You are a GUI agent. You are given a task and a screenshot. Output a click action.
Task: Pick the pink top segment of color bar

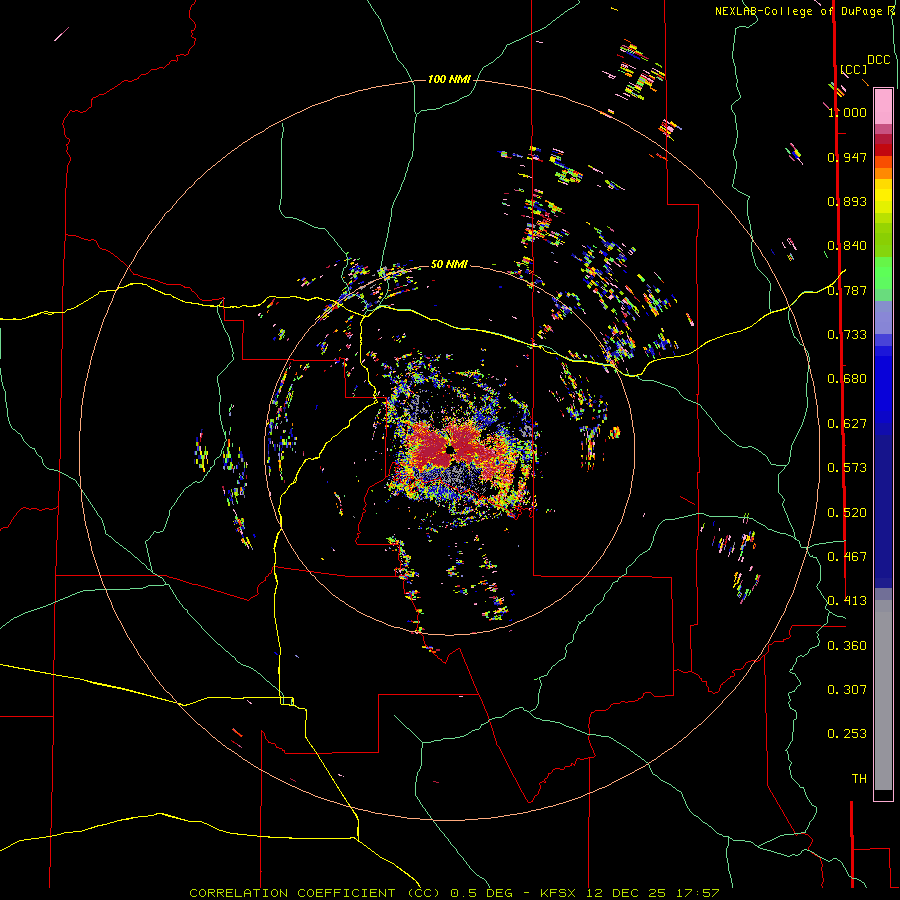(883, 106)
